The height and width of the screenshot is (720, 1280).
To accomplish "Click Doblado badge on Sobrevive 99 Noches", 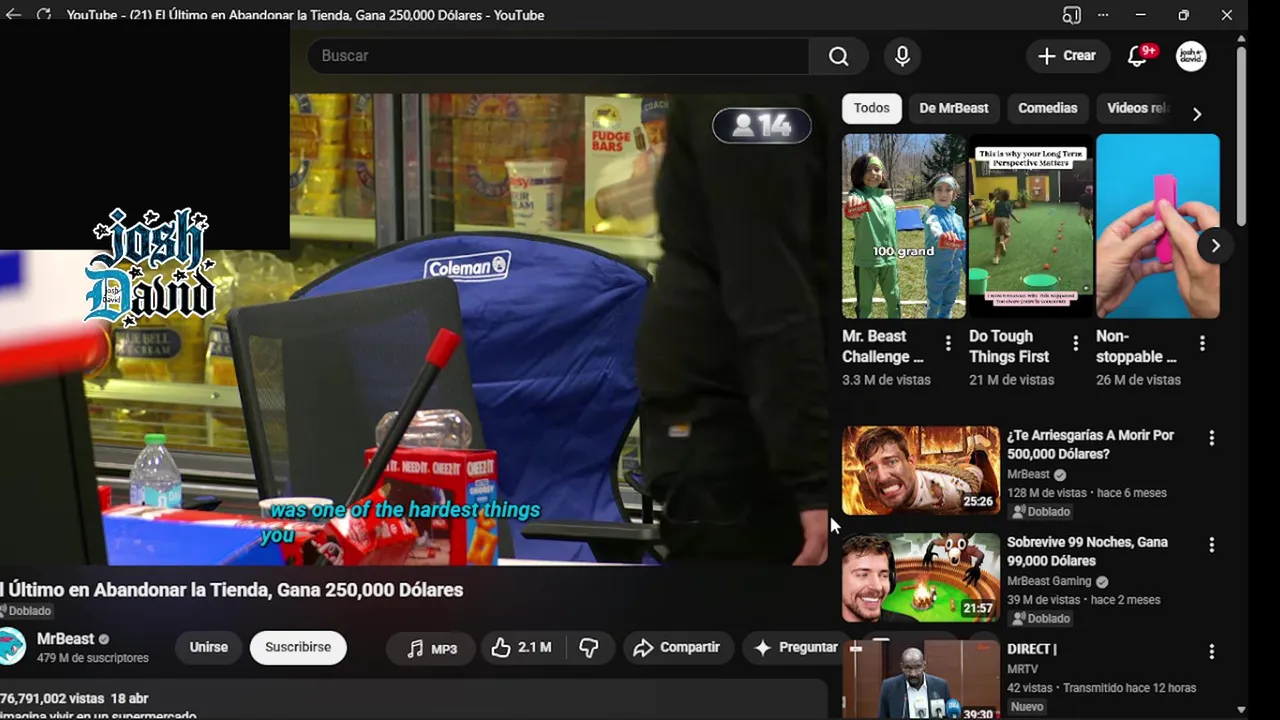I will pyautogui.click(x=1041, y=619).
